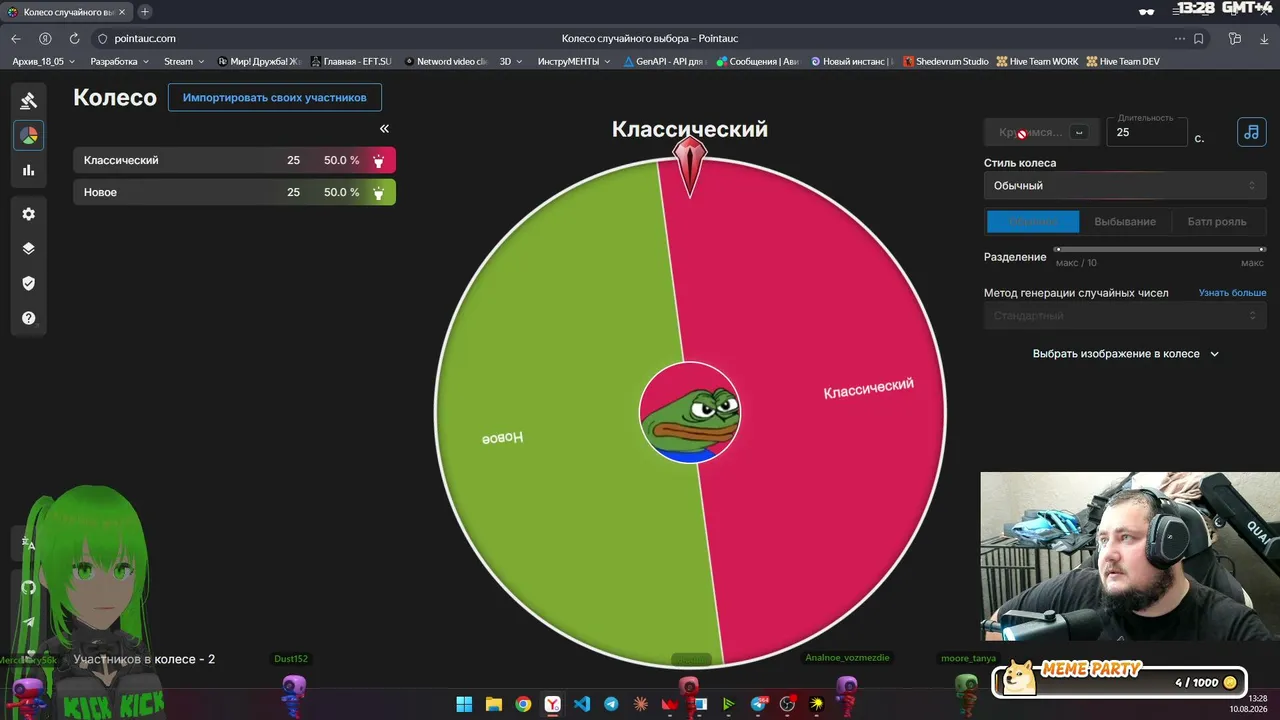Open the Главная - EFT.SU bookmark

click(351, 62)
